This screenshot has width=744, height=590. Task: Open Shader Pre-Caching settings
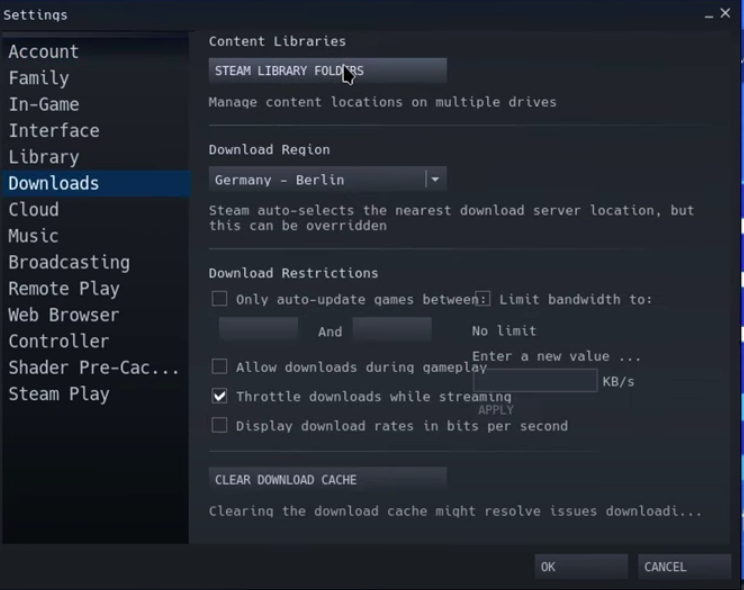click(x=93, y=368)
